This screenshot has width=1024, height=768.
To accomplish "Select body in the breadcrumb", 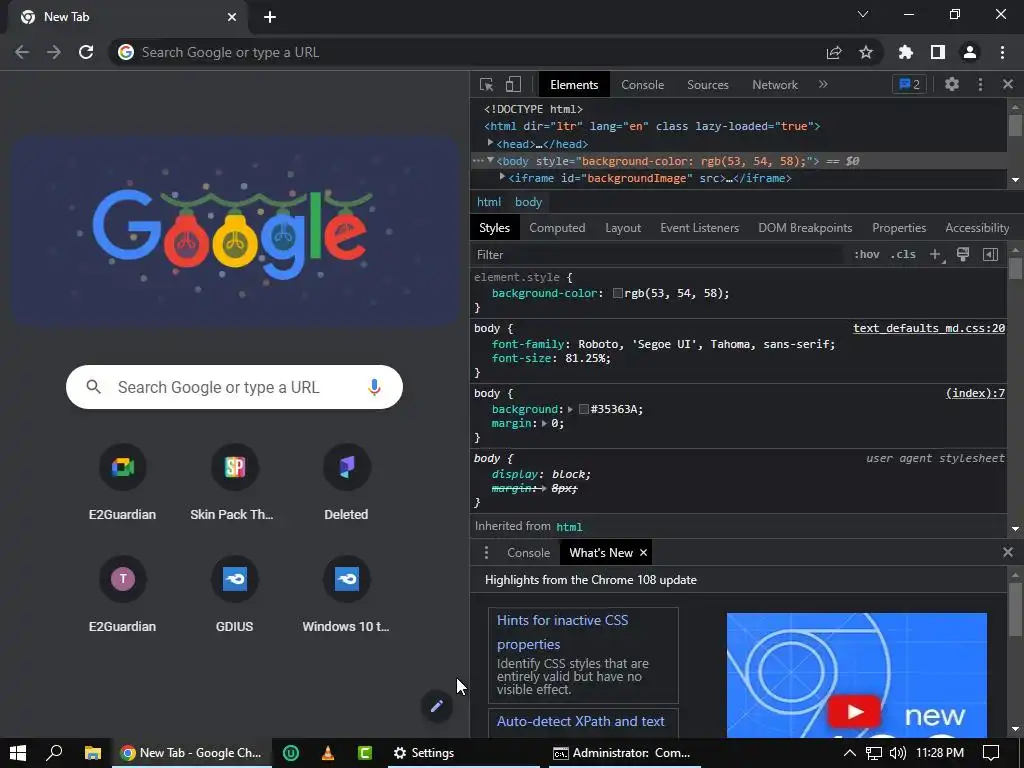I will (x=528, y=202).
